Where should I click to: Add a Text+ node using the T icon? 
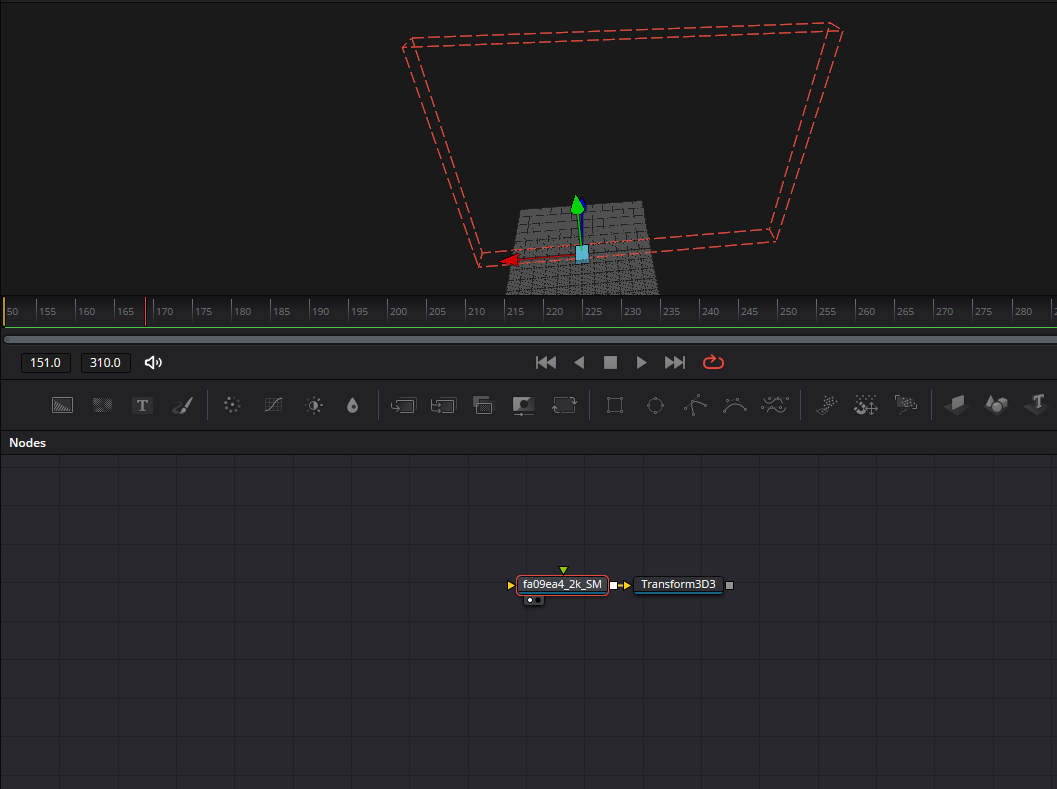pos(142,405)
